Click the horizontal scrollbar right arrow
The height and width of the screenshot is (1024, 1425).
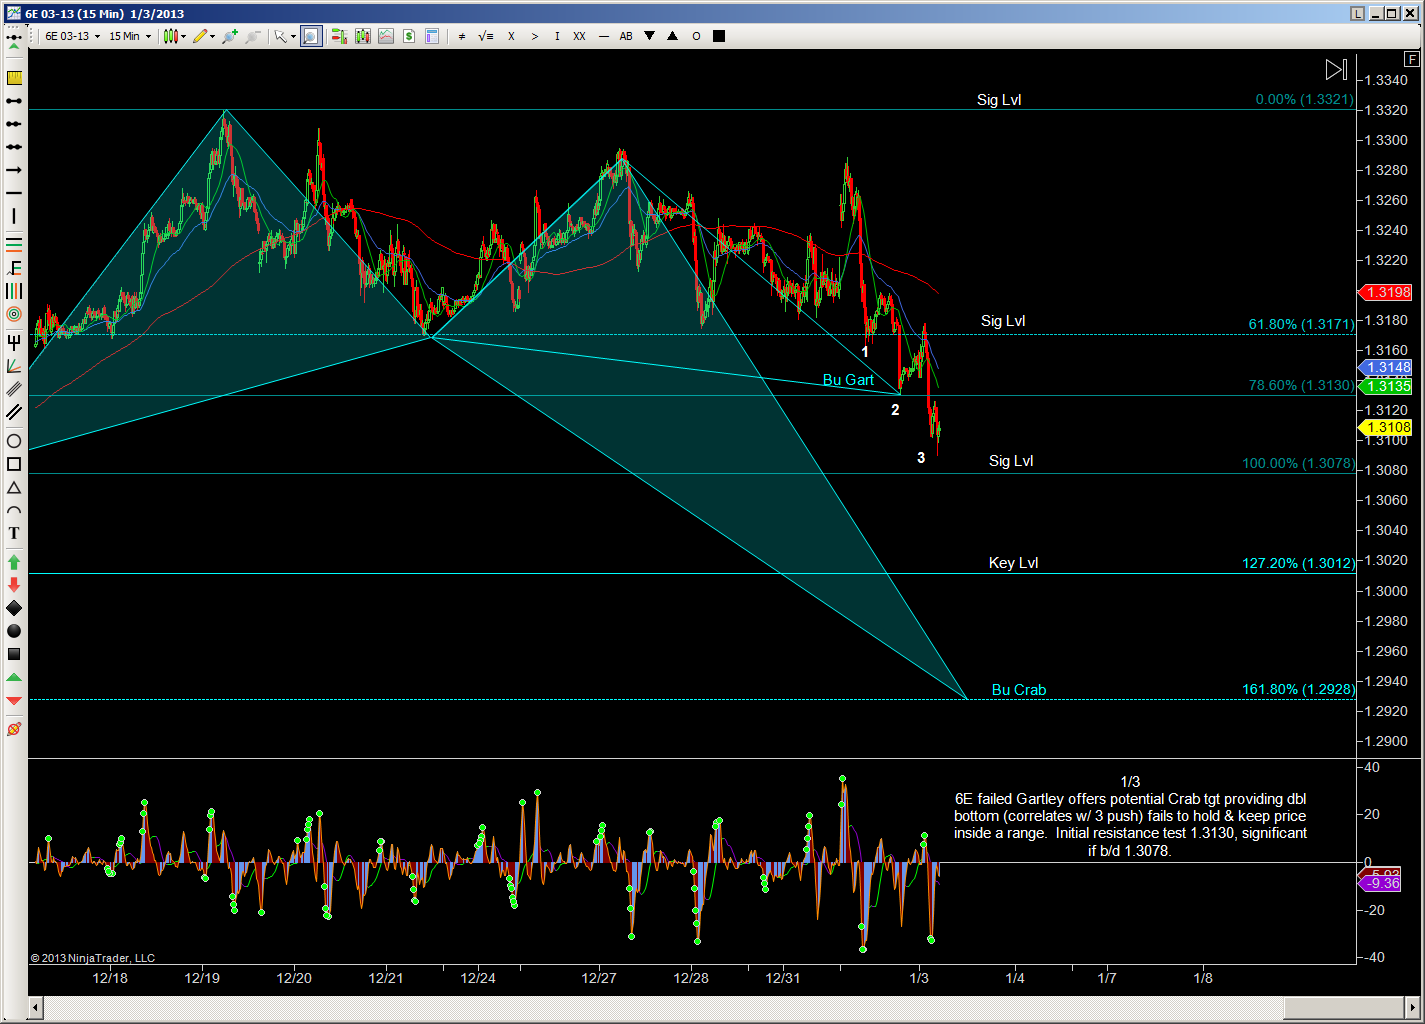point(1413,1005)
